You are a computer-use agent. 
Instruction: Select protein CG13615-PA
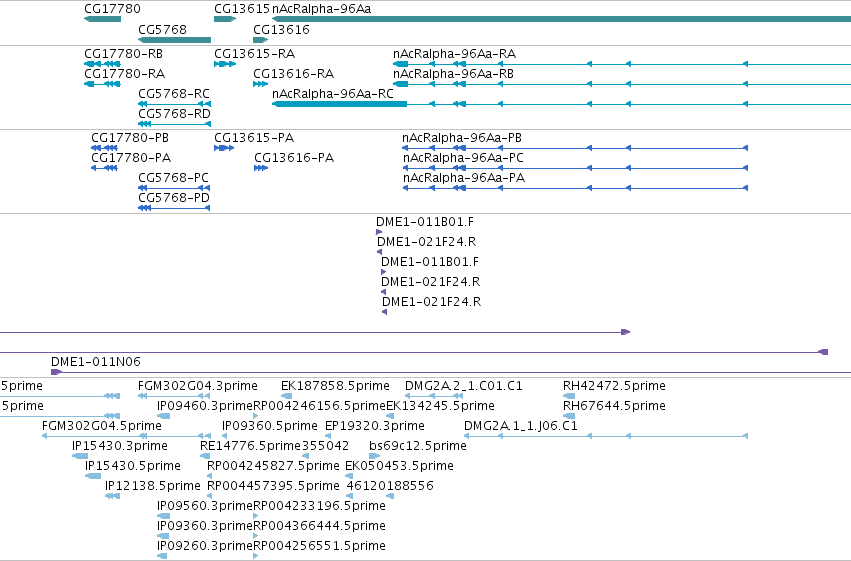[x=254, y=138]
